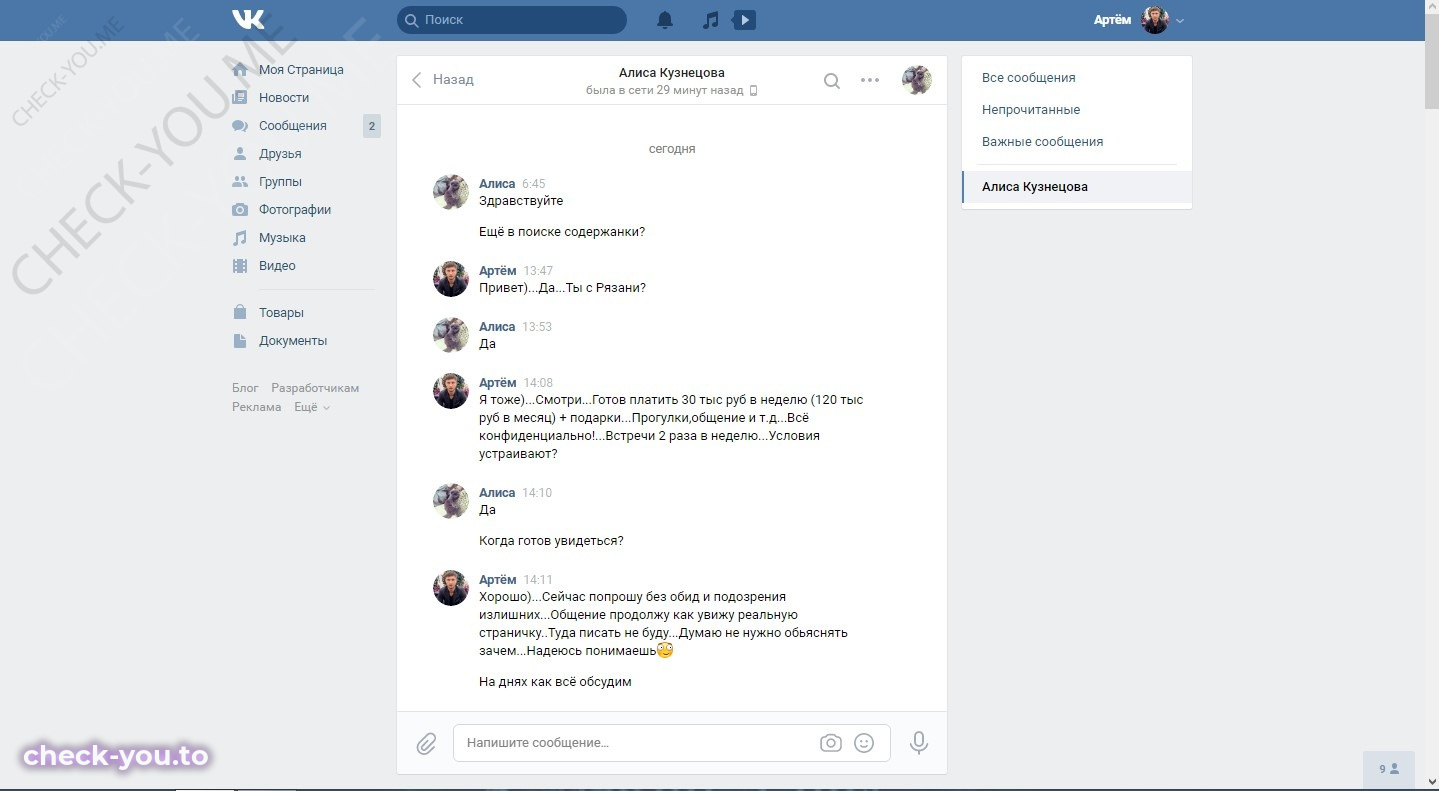The image size is (1439, 791).
Task: Select the message 'Ещё в поиске содержанки?'
Action: pyautogui.click(x=562, y=232)
